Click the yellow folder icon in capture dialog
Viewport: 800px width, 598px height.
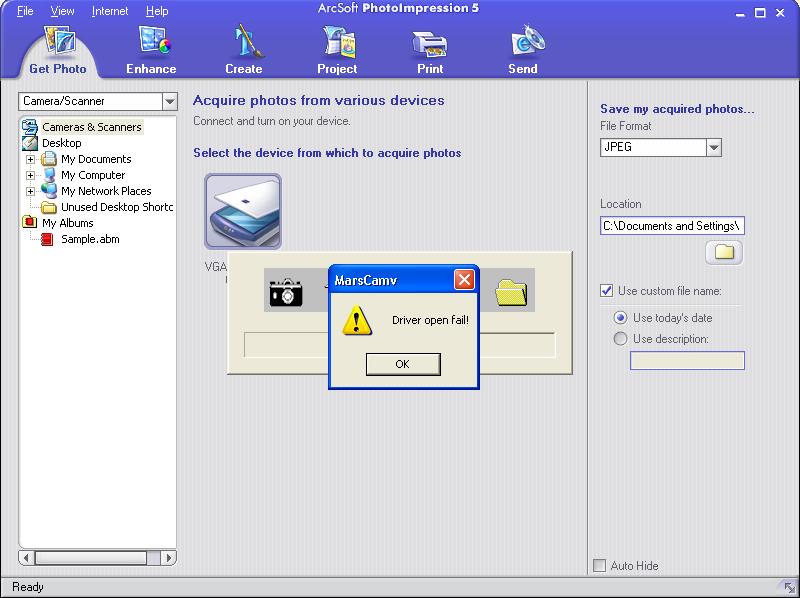tap(511, 291)
